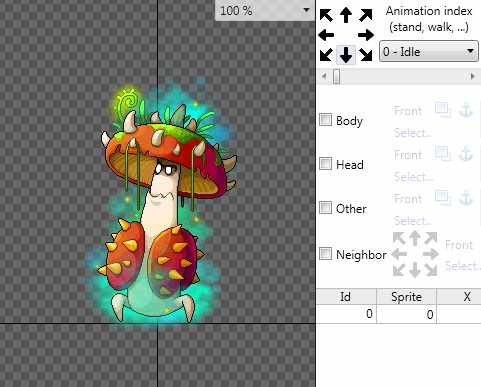Select the up direction arrow

coord(346,15)
